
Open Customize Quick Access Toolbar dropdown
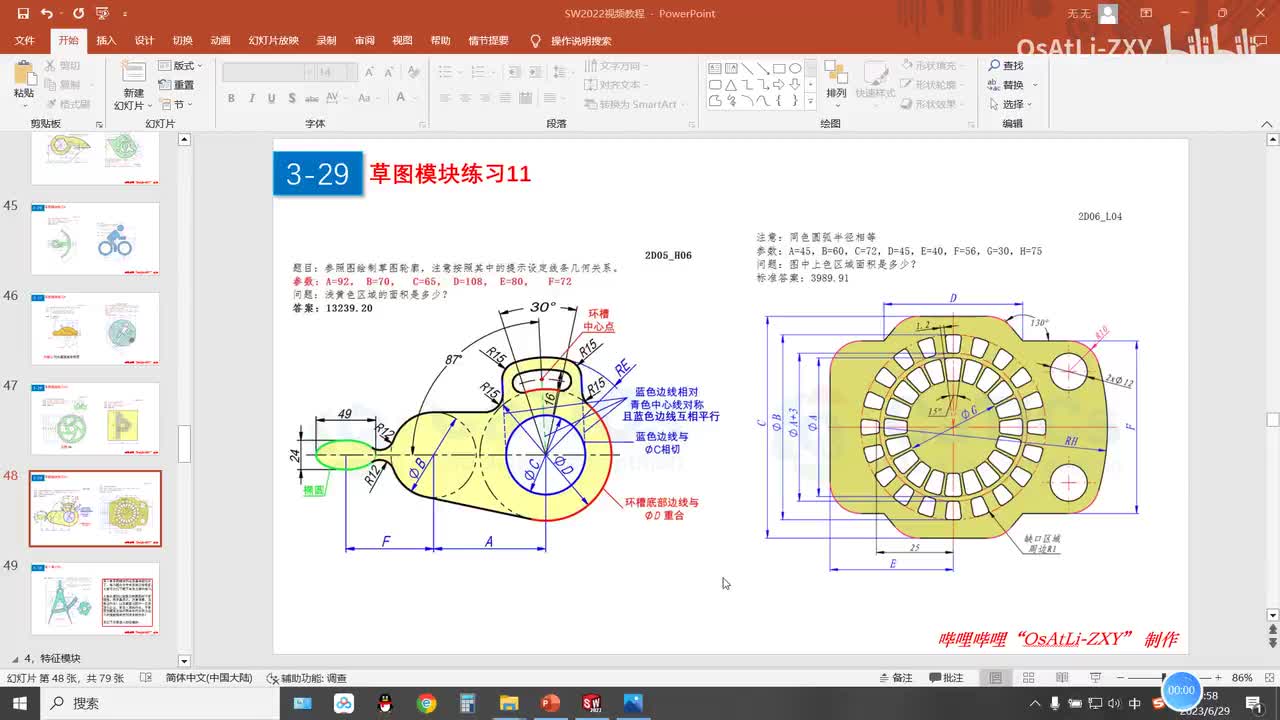(x=125, y=15)
